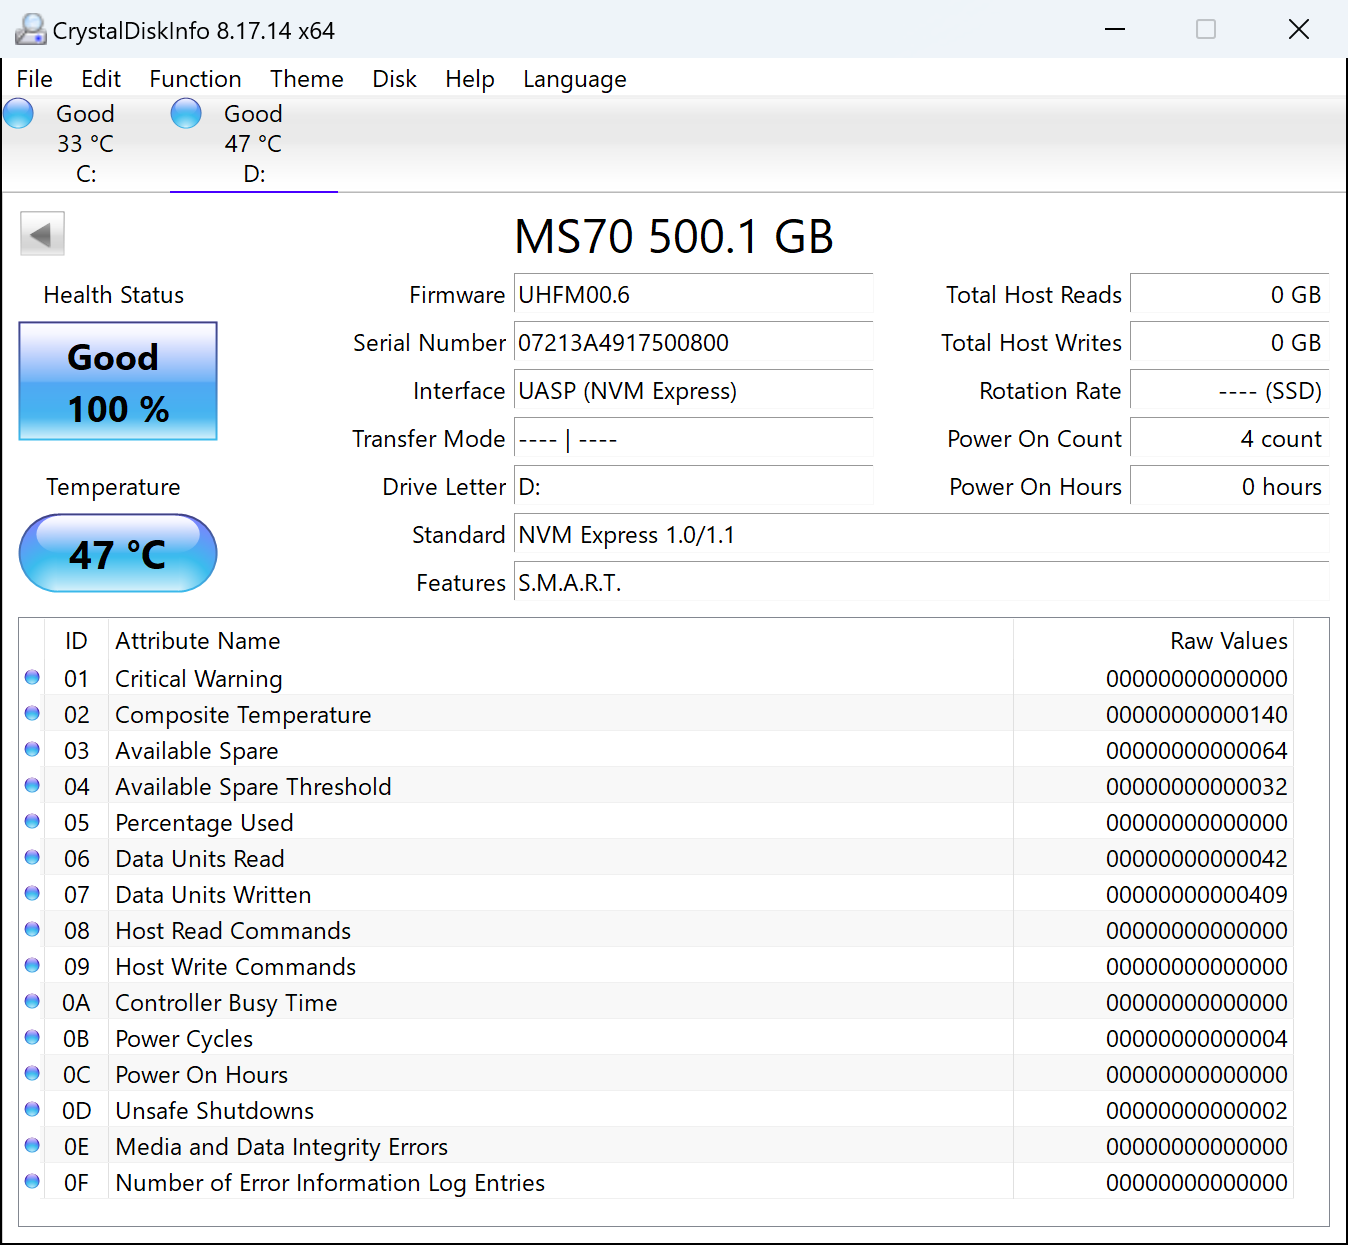Open the Disk menu
This screenshot has width=1348, height=1245.
pyautogui.click(x=394, y=79)
